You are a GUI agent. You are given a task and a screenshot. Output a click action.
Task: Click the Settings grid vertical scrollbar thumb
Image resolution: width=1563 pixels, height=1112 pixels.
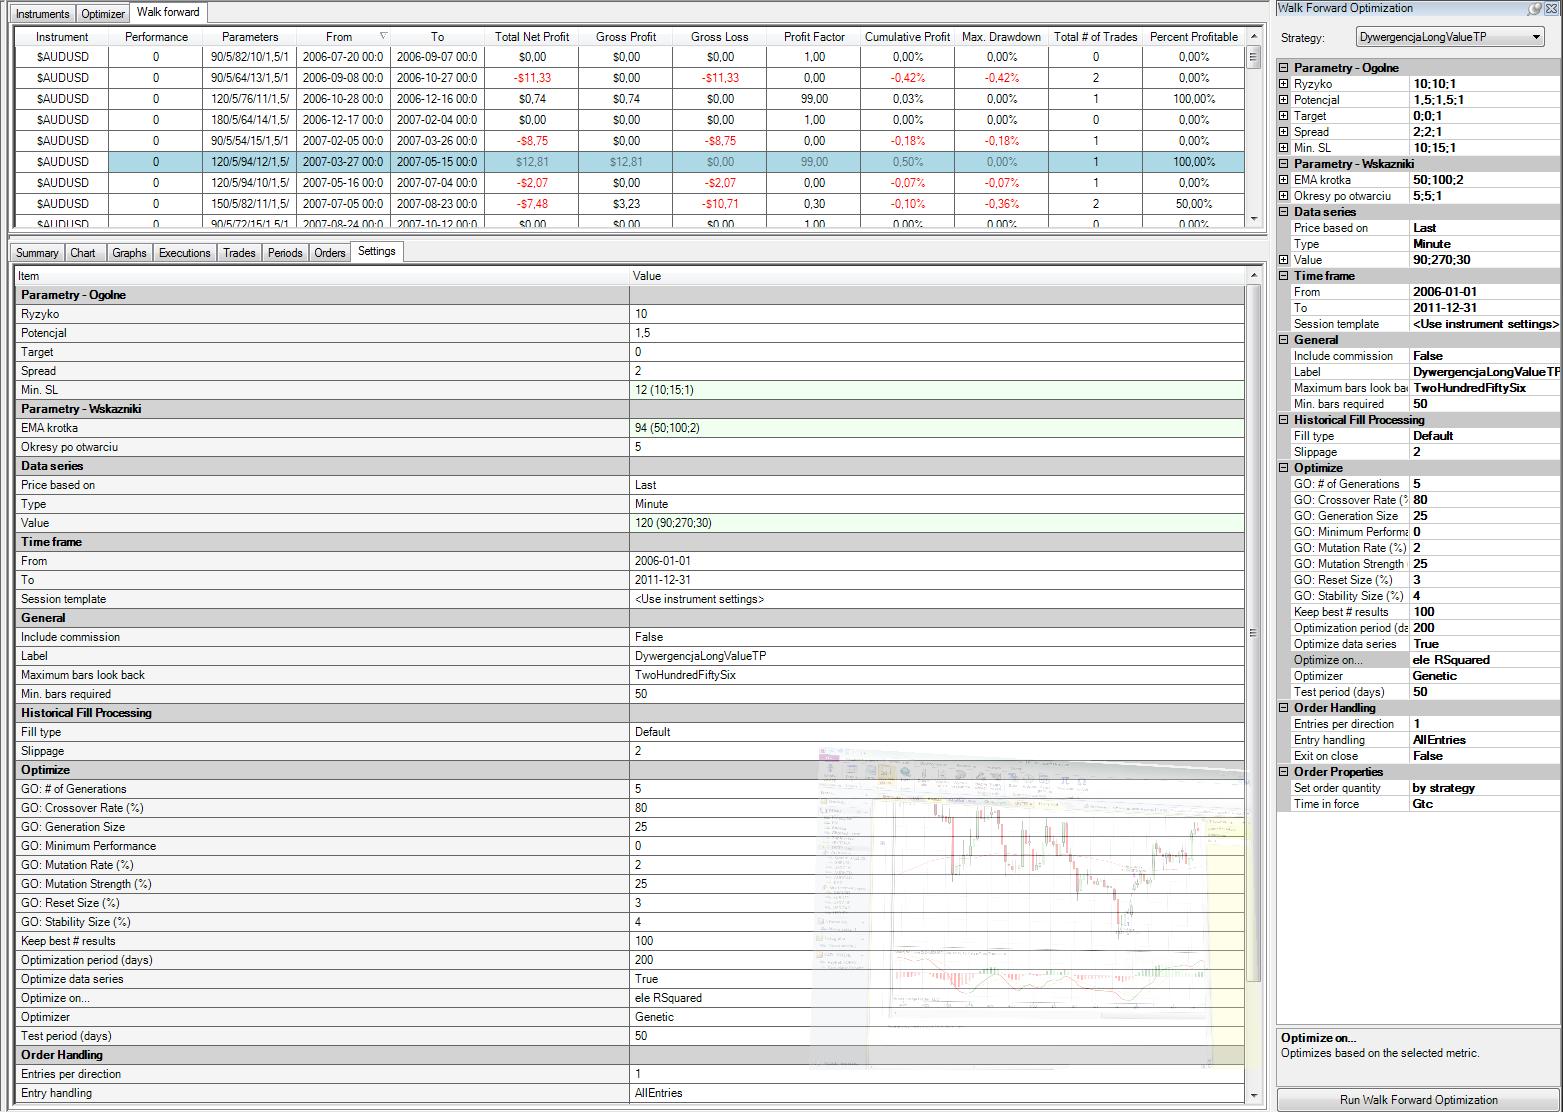point(1254,633)
